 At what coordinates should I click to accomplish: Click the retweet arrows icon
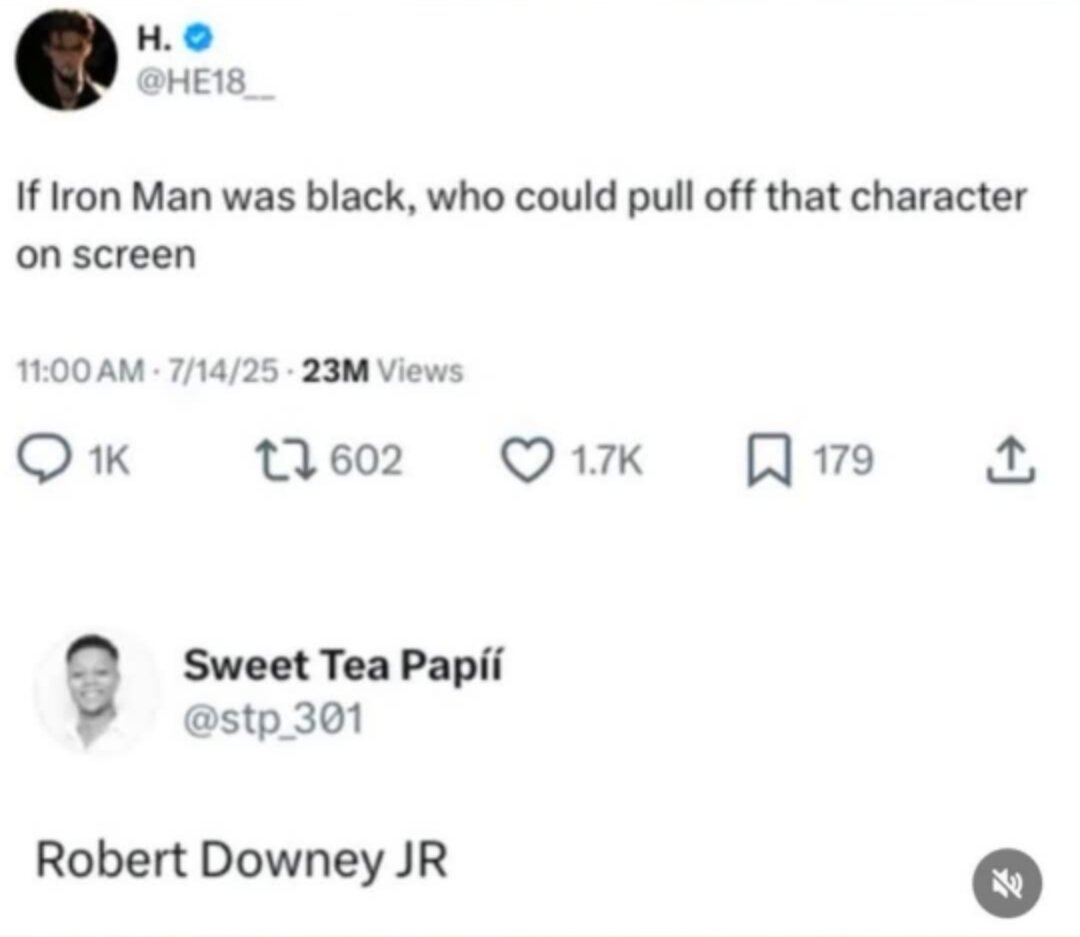pos(286,460)
